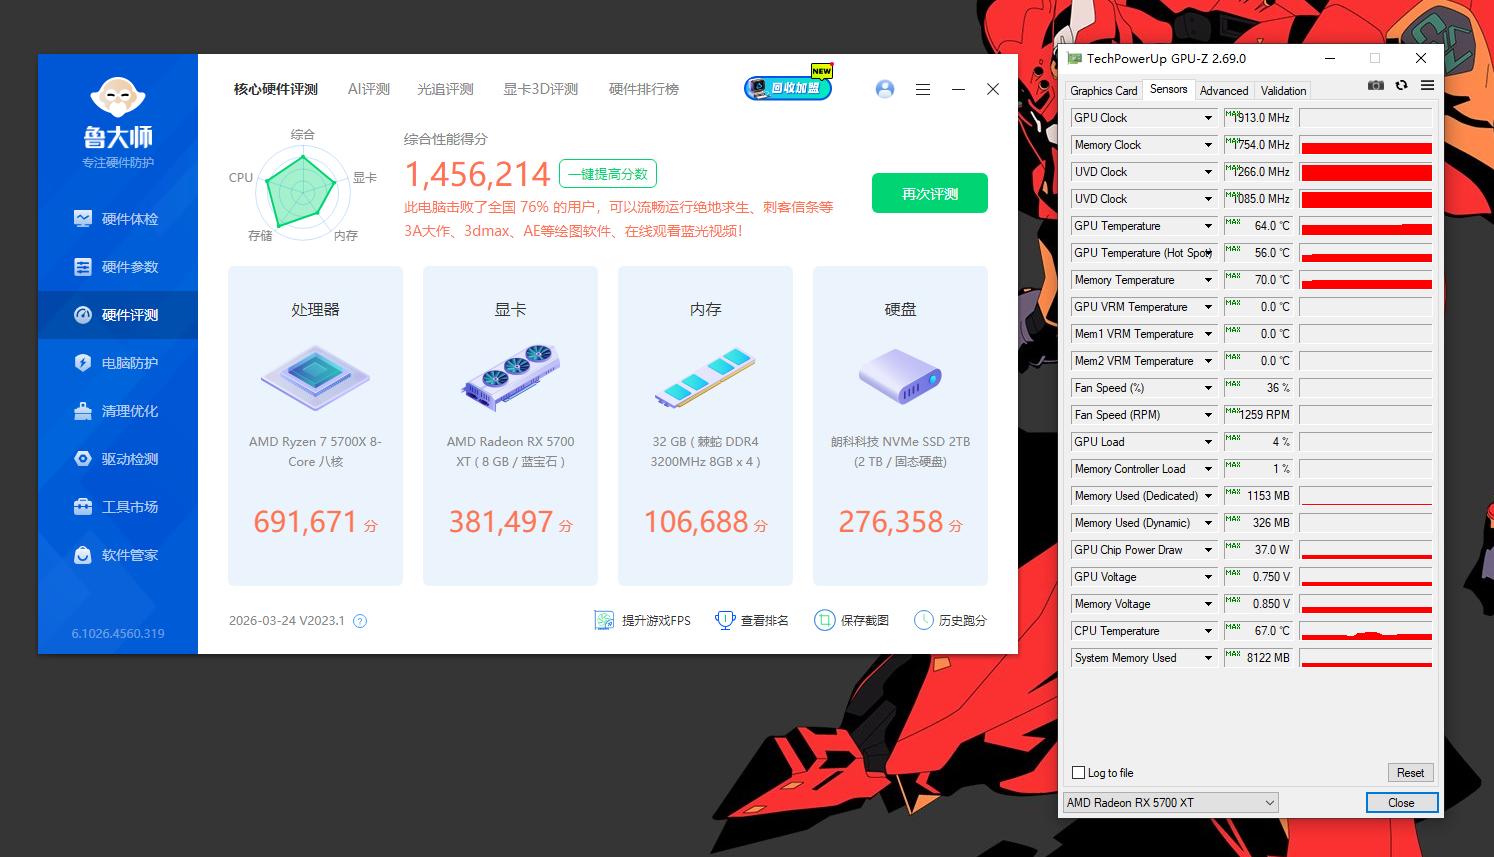Open the user account avatar icon

[x=885, y=89]
